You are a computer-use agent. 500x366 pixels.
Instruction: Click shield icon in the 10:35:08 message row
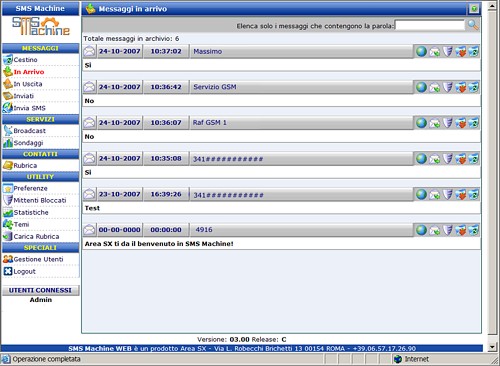pos(448,159)
